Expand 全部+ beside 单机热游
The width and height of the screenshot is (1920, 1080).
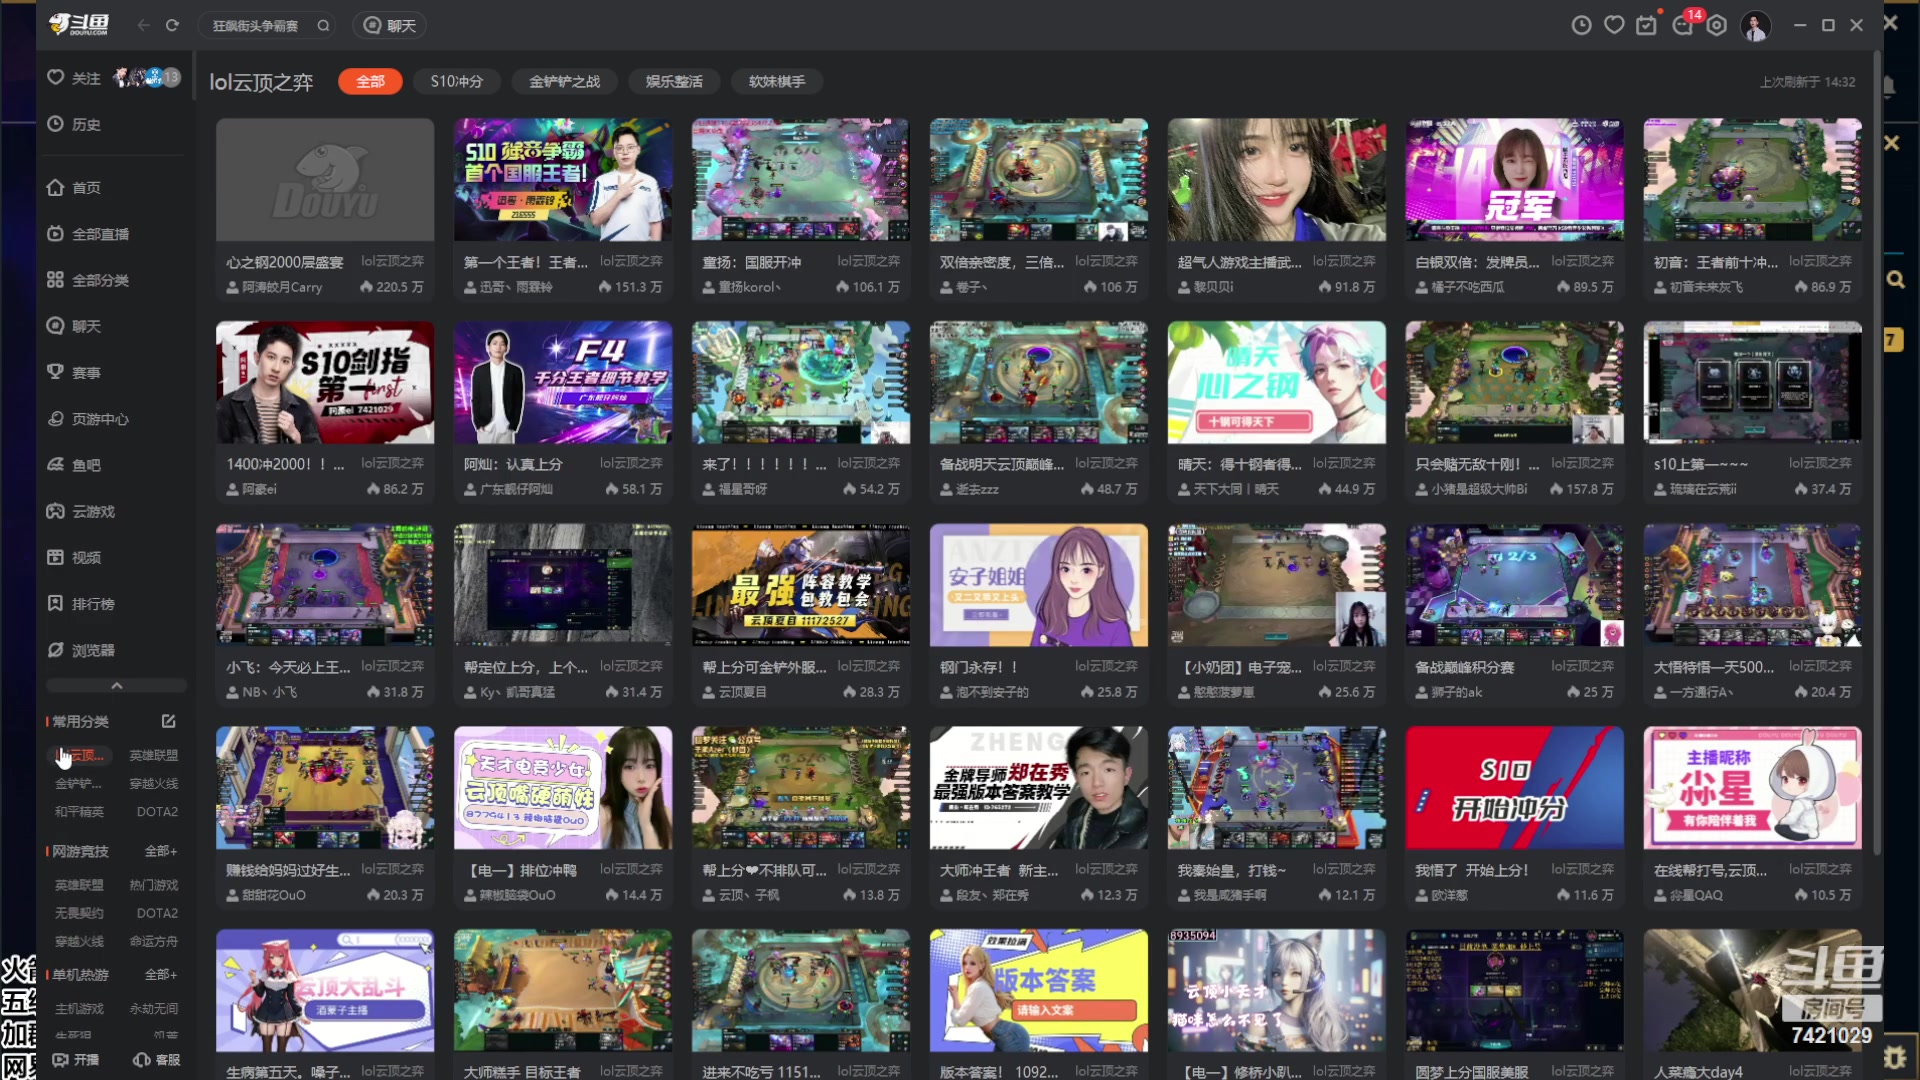160,974
